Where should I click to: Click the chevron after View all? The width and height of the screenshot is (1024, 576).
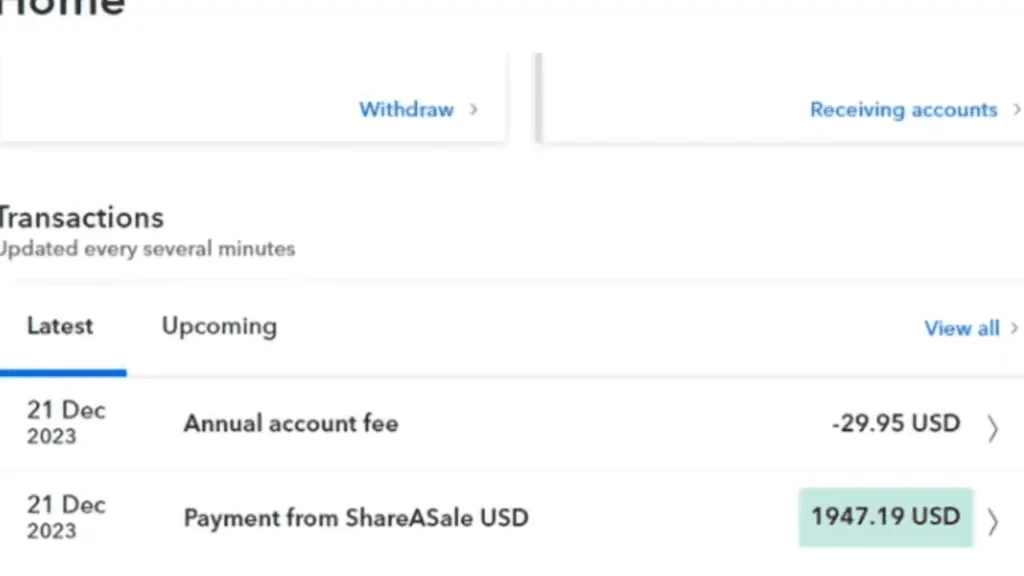tap(1015, 328)
